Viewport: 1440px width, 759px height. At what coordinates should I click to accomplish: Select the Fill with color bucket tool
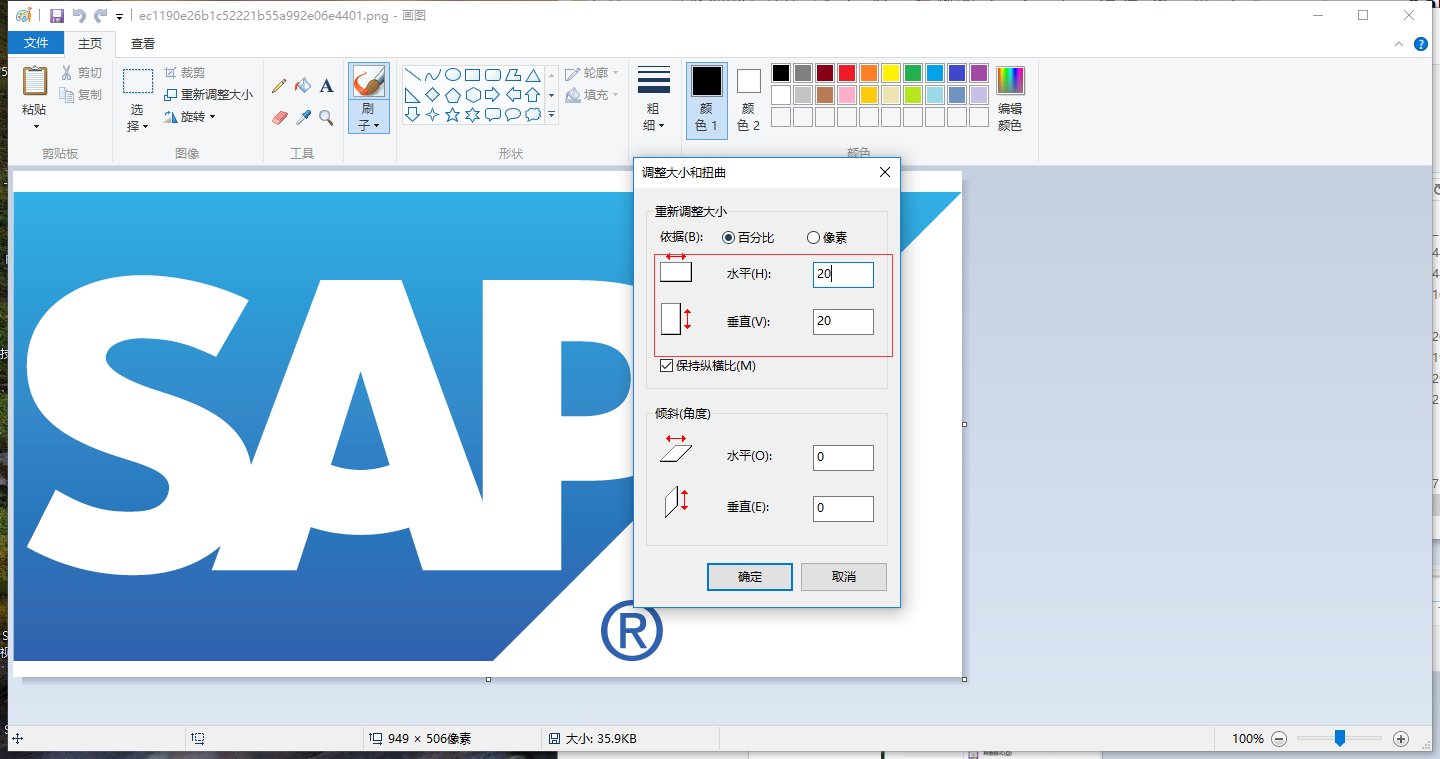click(302, 87)
